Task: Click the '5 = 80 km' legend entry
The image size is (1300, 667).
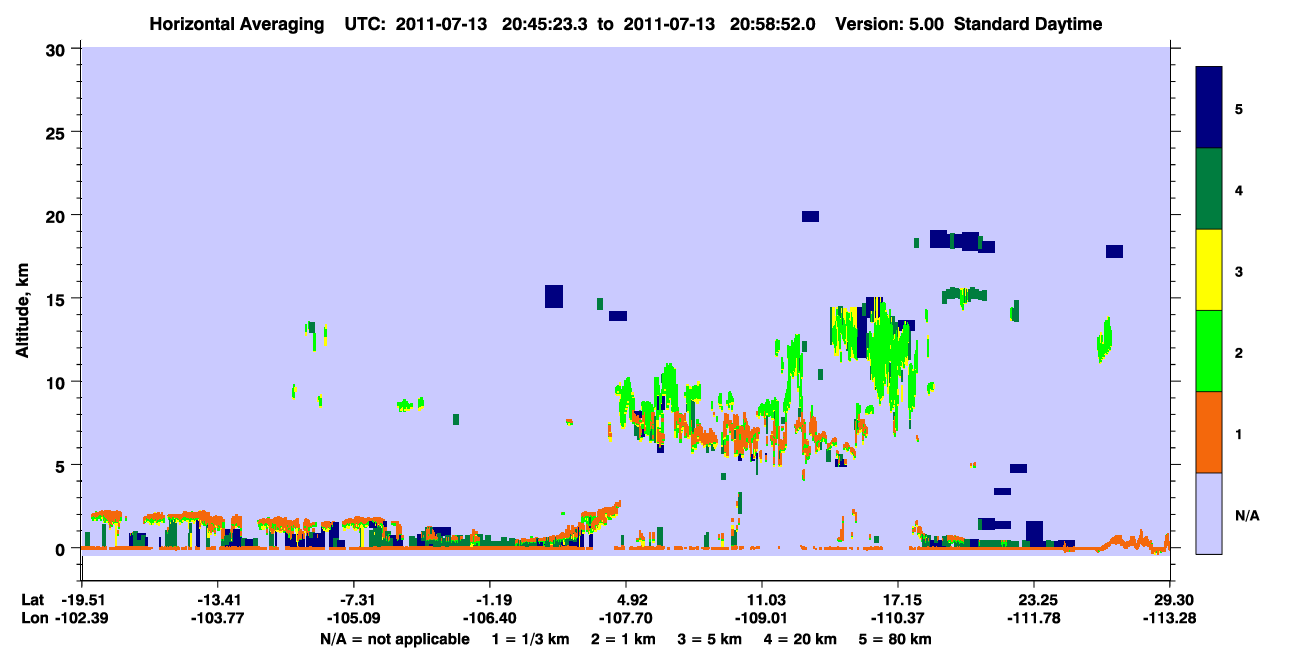Action: (895, 639)
